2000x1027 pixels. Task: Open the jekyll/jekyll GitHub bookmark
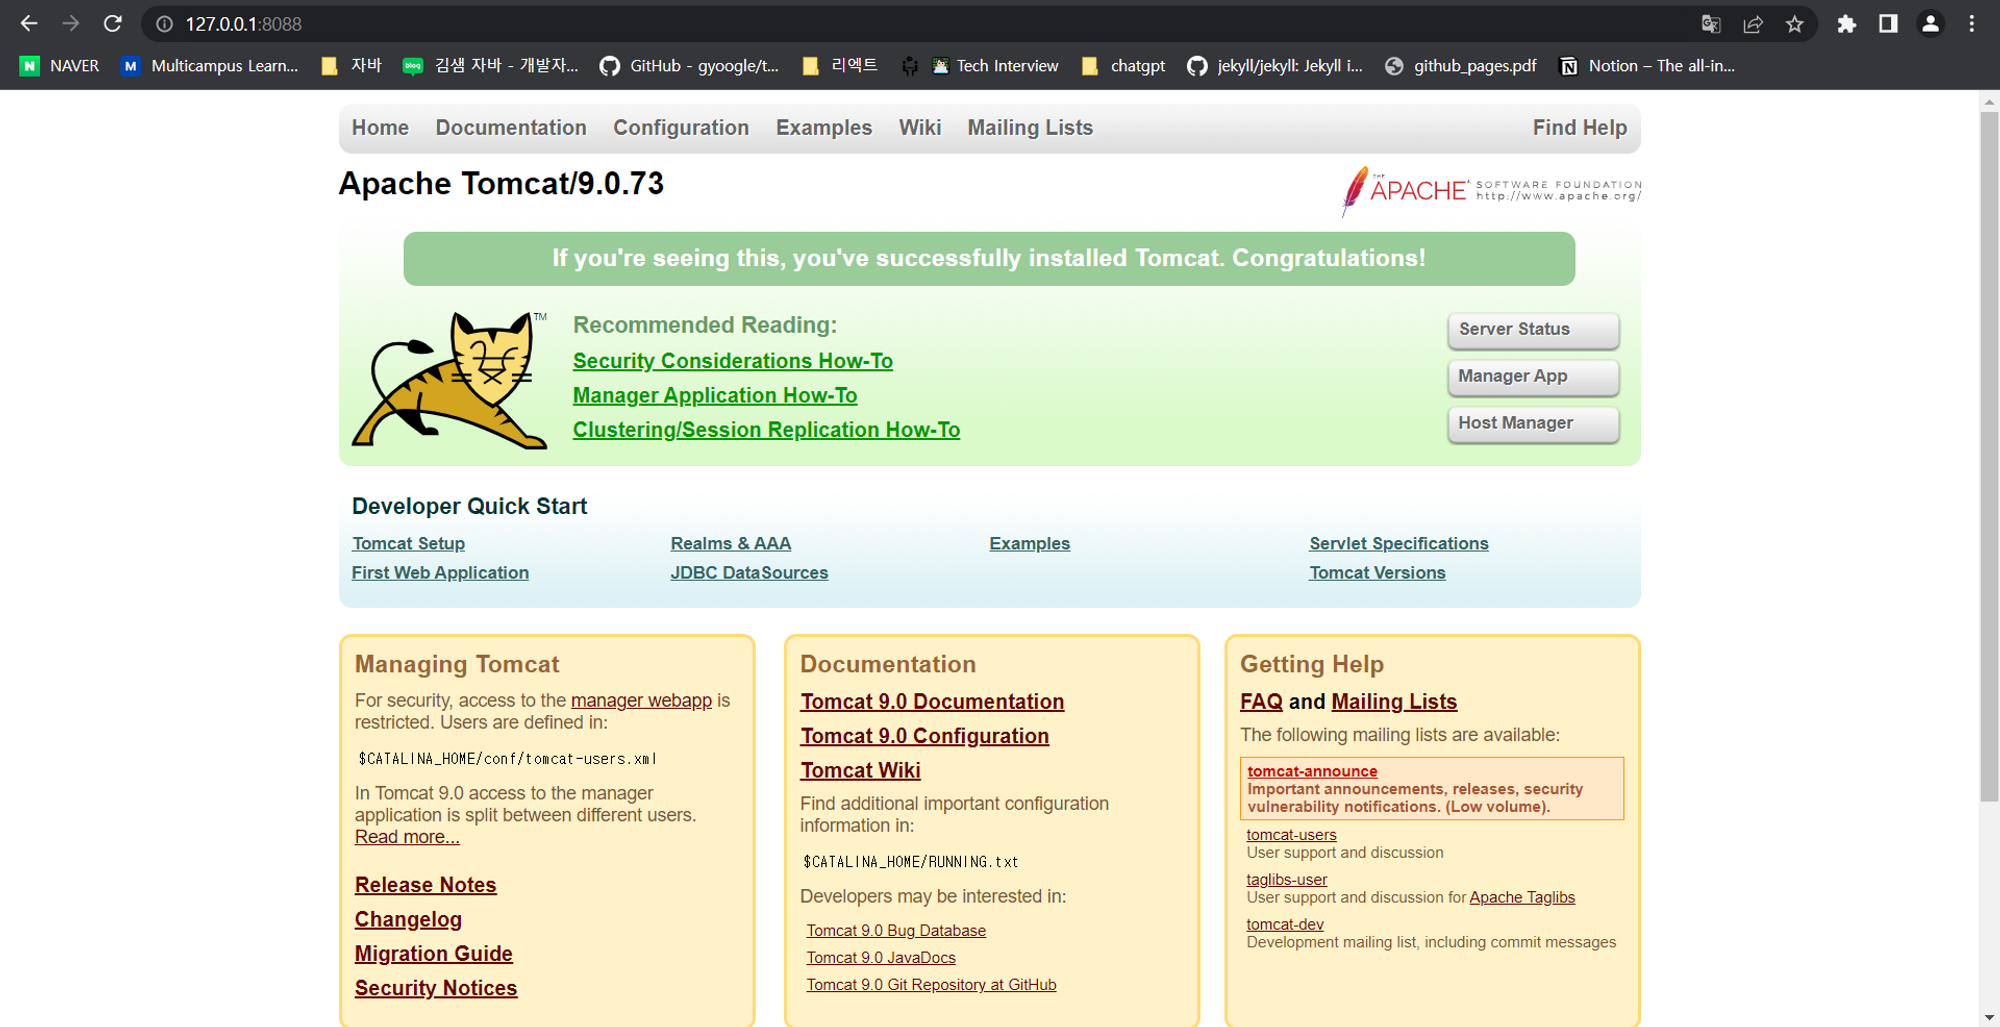coord(1275,66)
